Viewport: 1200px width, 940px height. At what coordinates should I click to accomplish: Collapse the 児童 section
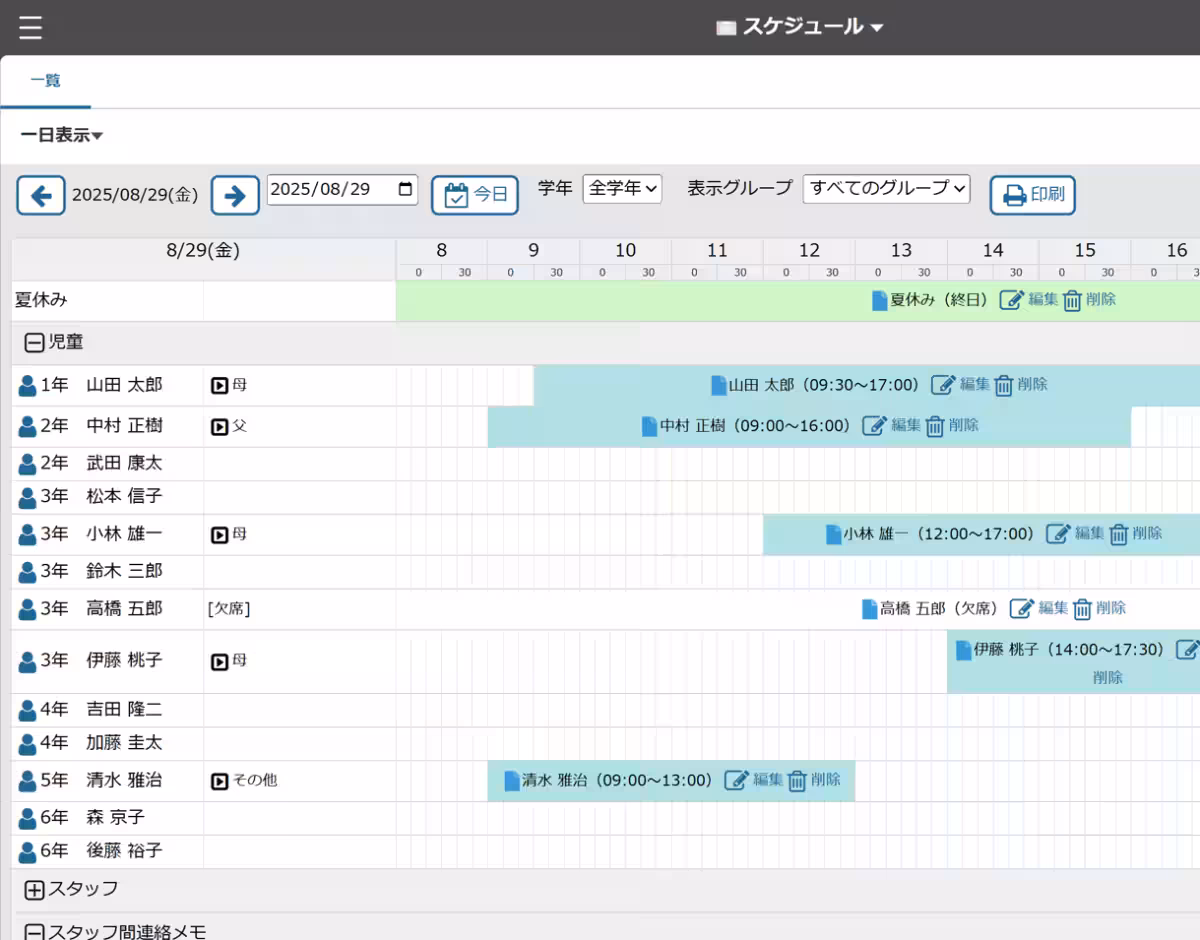click(x=34, y=343)
